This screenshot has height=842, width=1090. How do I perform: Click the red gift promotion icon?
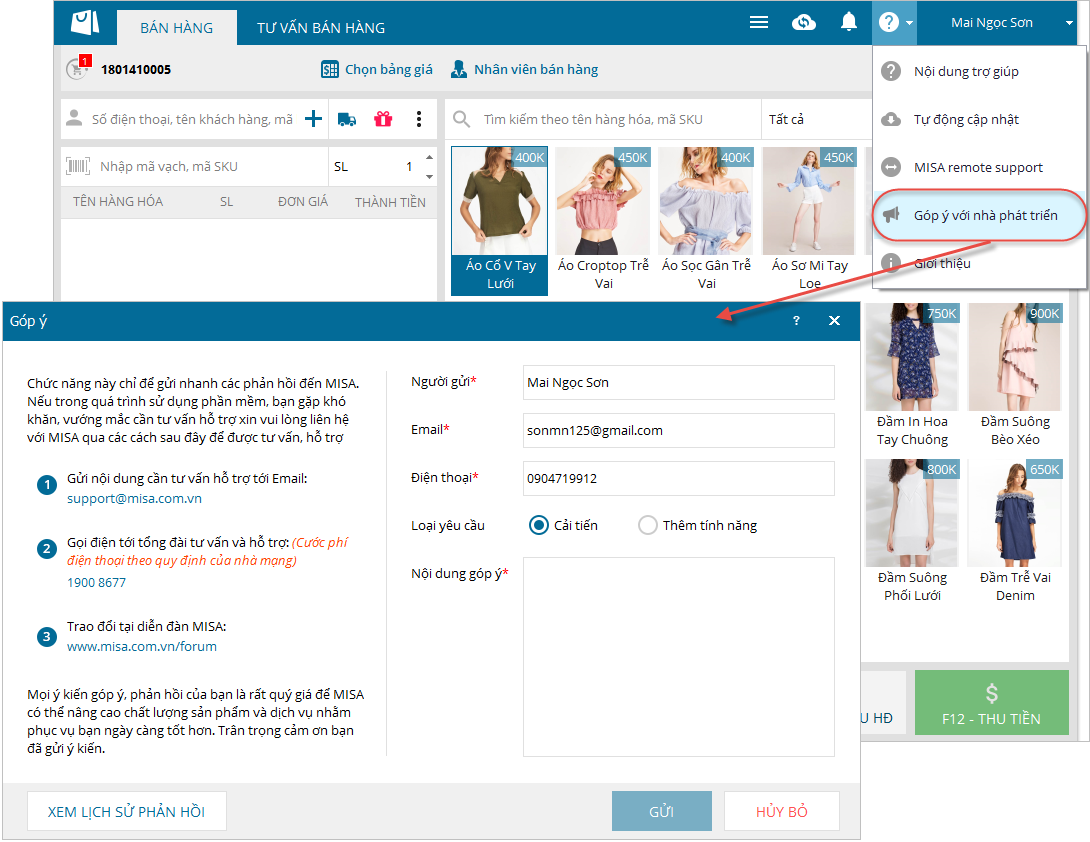click(383, 119)
